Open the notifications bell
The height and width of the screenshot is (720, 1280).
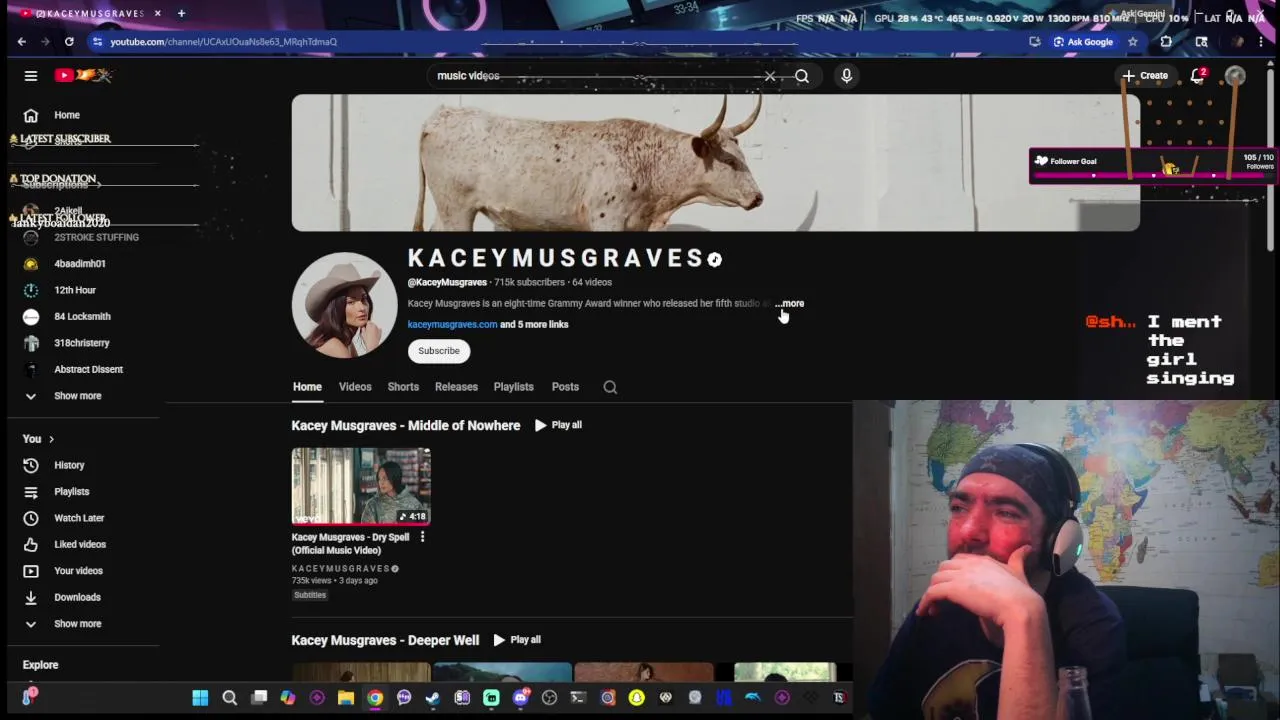pos(1198,76)
